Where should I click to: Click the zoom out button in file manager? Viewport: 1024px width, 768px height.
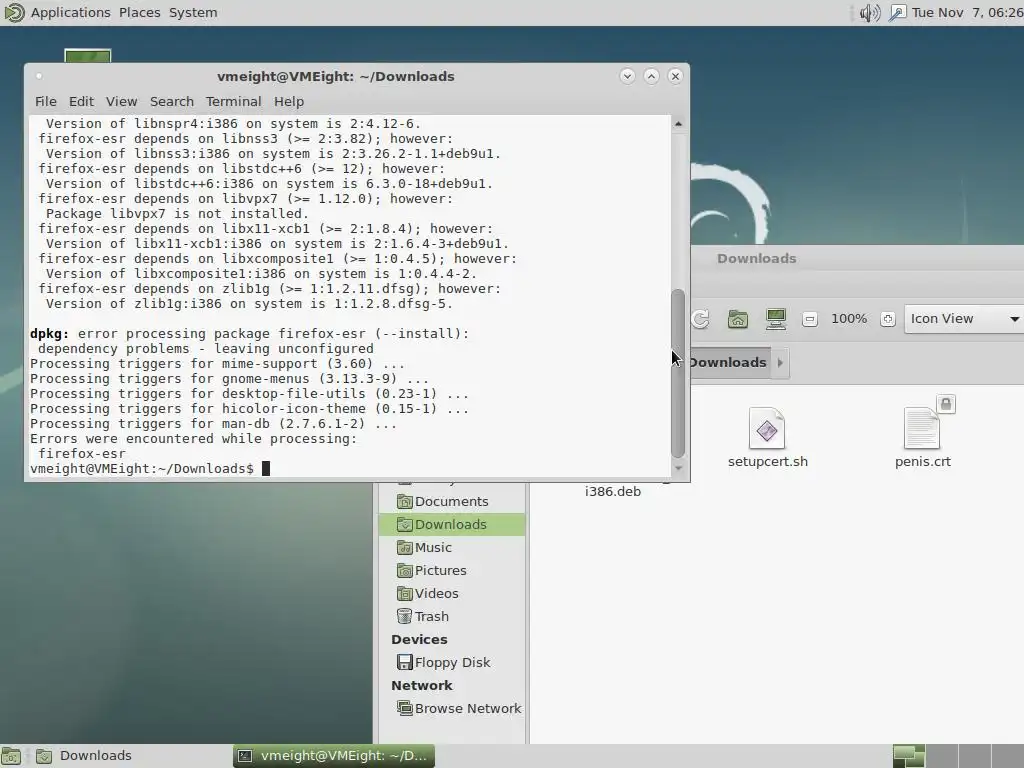(x=810, y=319)
